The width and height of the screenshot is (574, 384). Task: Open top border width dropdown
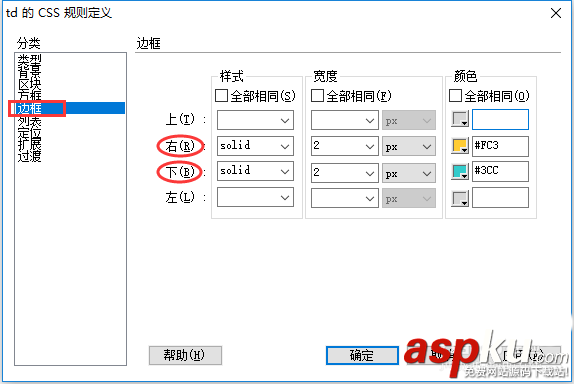pos(344,120)
